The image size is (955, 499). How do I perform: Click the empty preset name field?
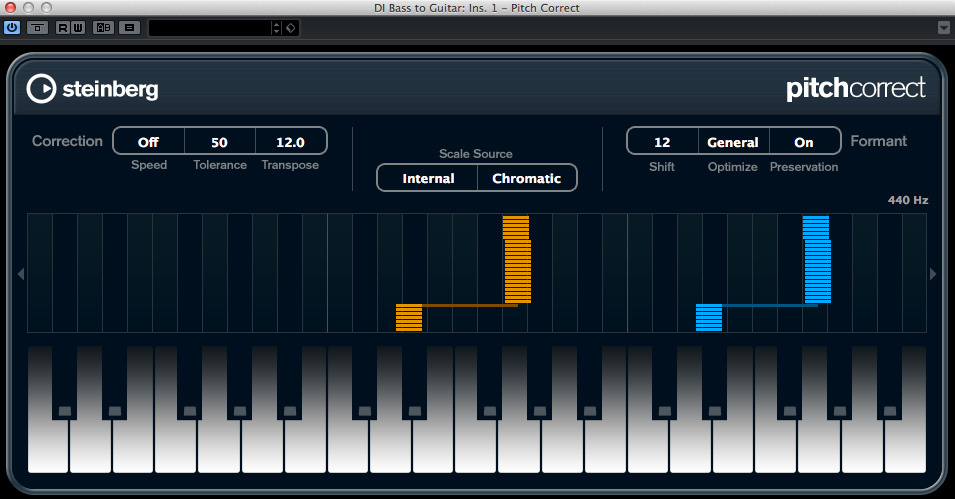coord(210,28)
